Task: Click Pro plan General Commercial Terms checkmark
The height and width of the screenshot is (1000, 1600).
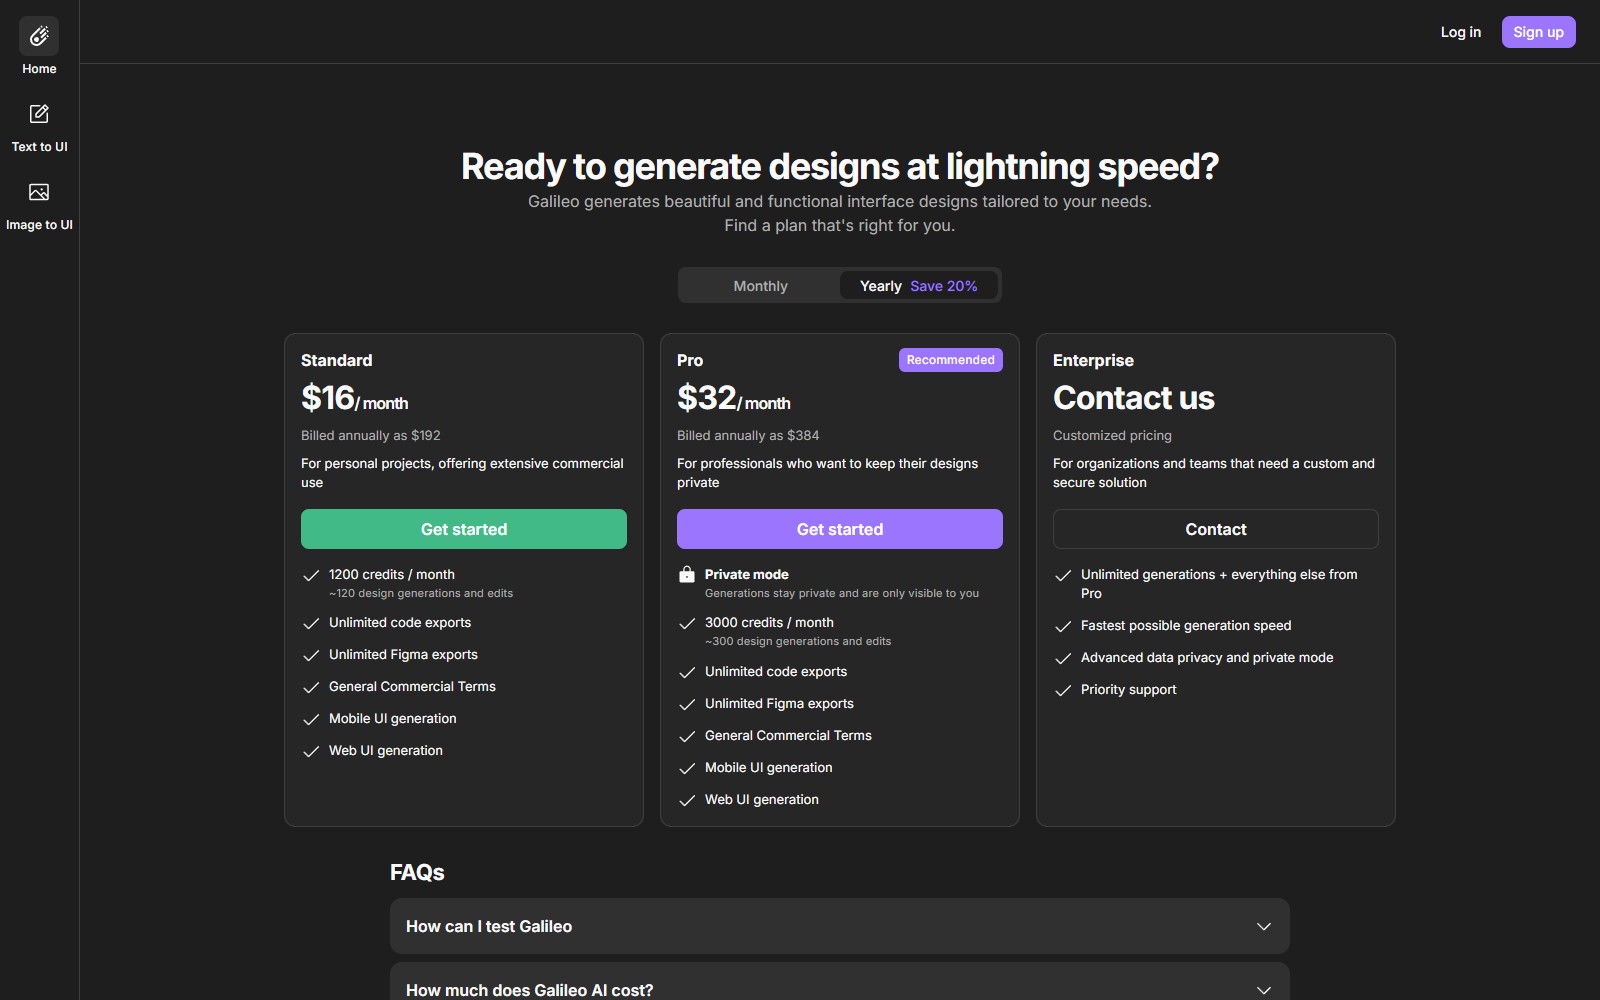Action: (687, 737)
